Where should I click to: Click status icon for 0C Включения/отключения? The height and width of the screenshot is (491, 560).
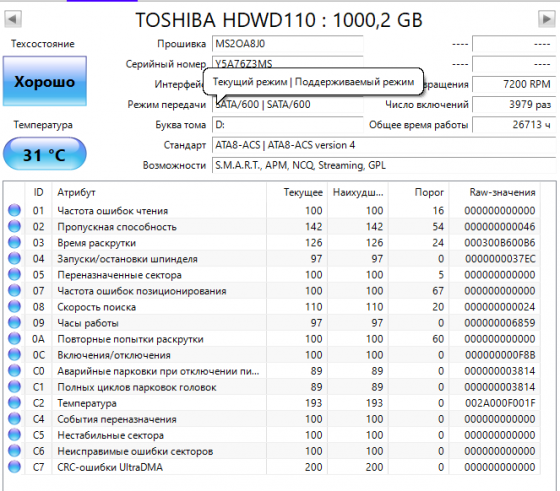[x=14, y=355]
